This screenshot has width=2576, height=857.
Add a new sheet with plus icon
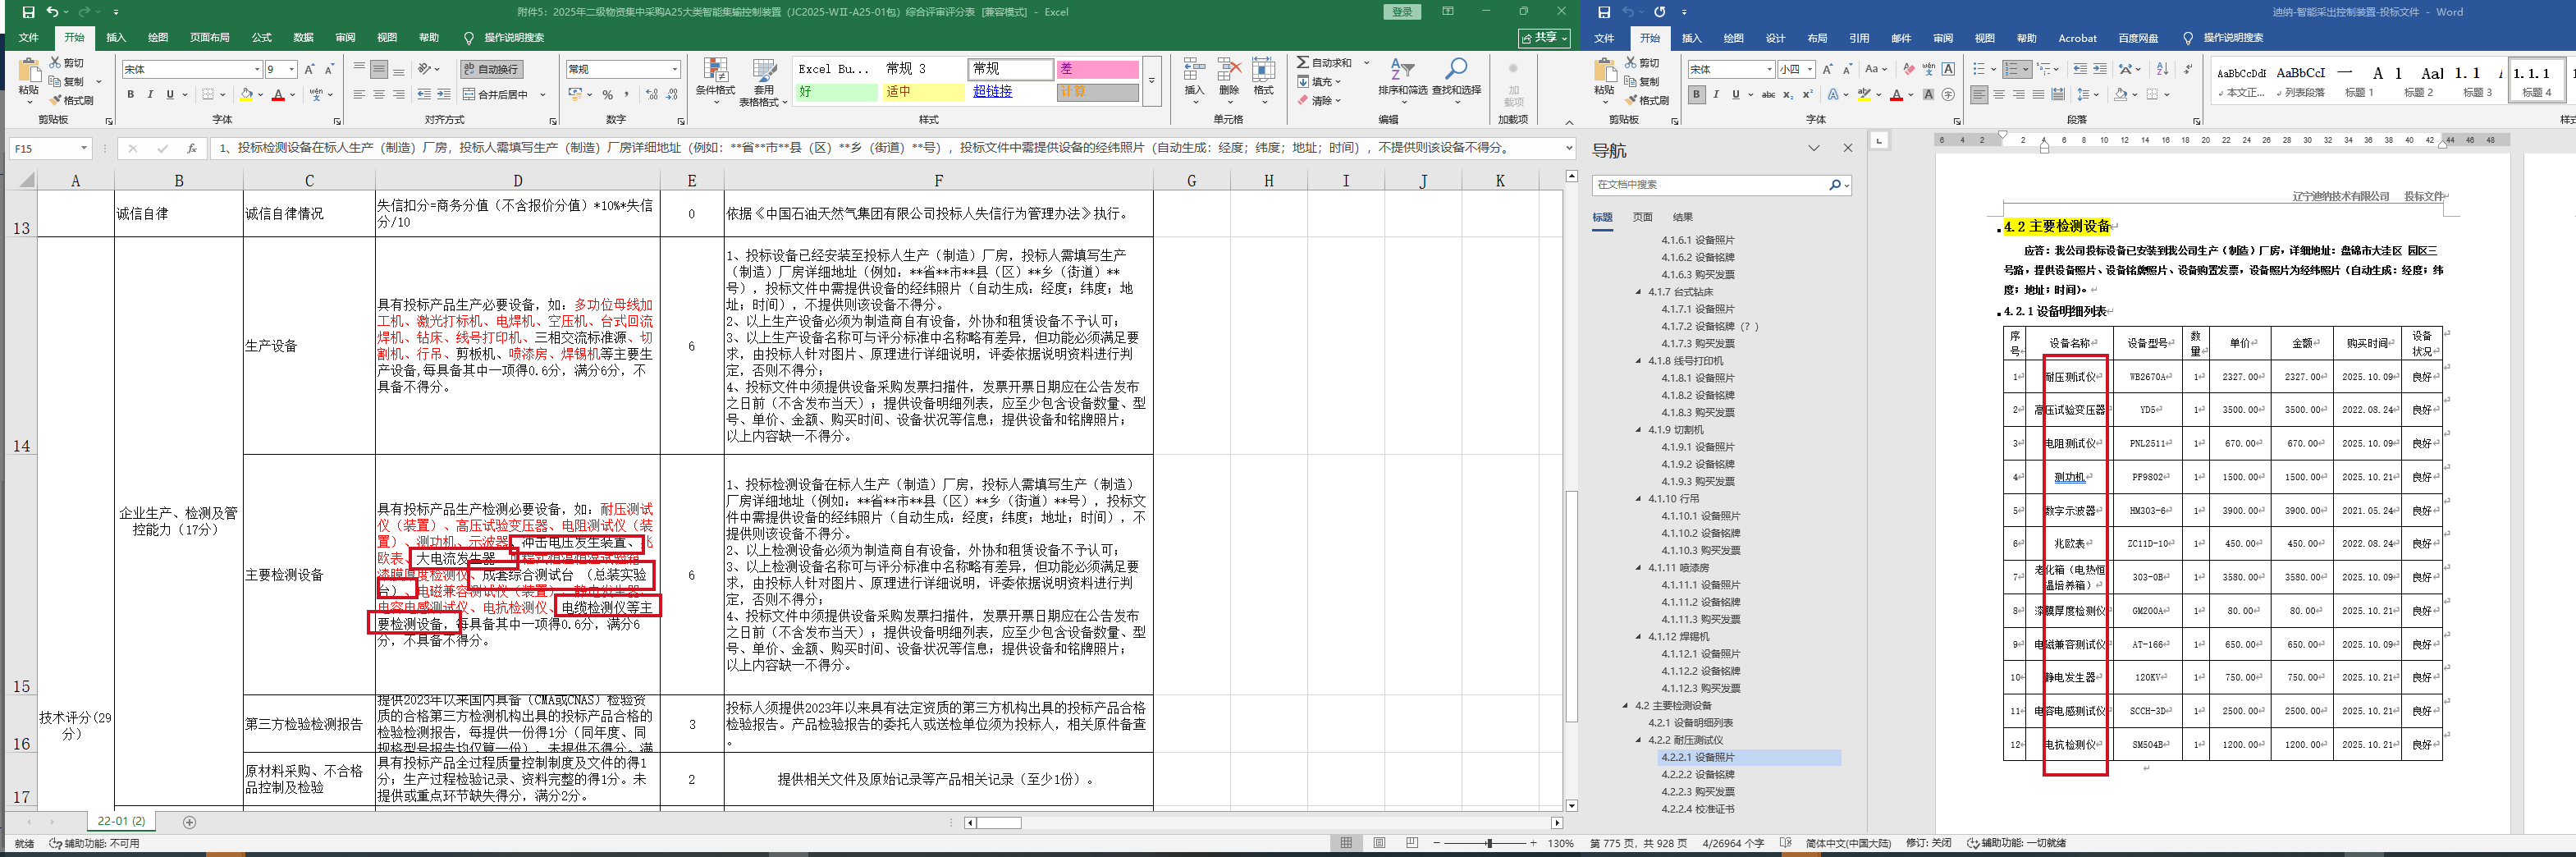pos(189,822)
